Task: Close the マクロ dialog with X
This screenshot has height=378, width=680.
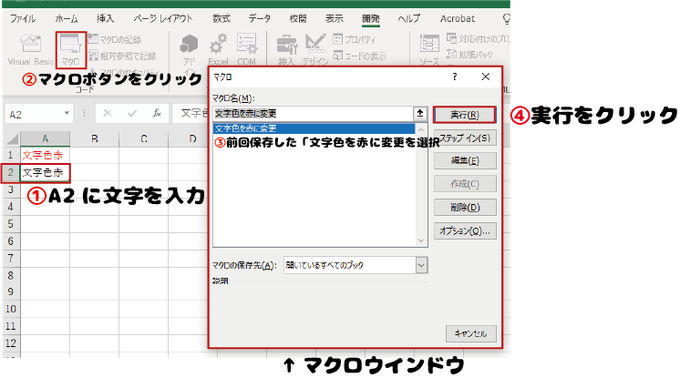Action: coord(485,77)
